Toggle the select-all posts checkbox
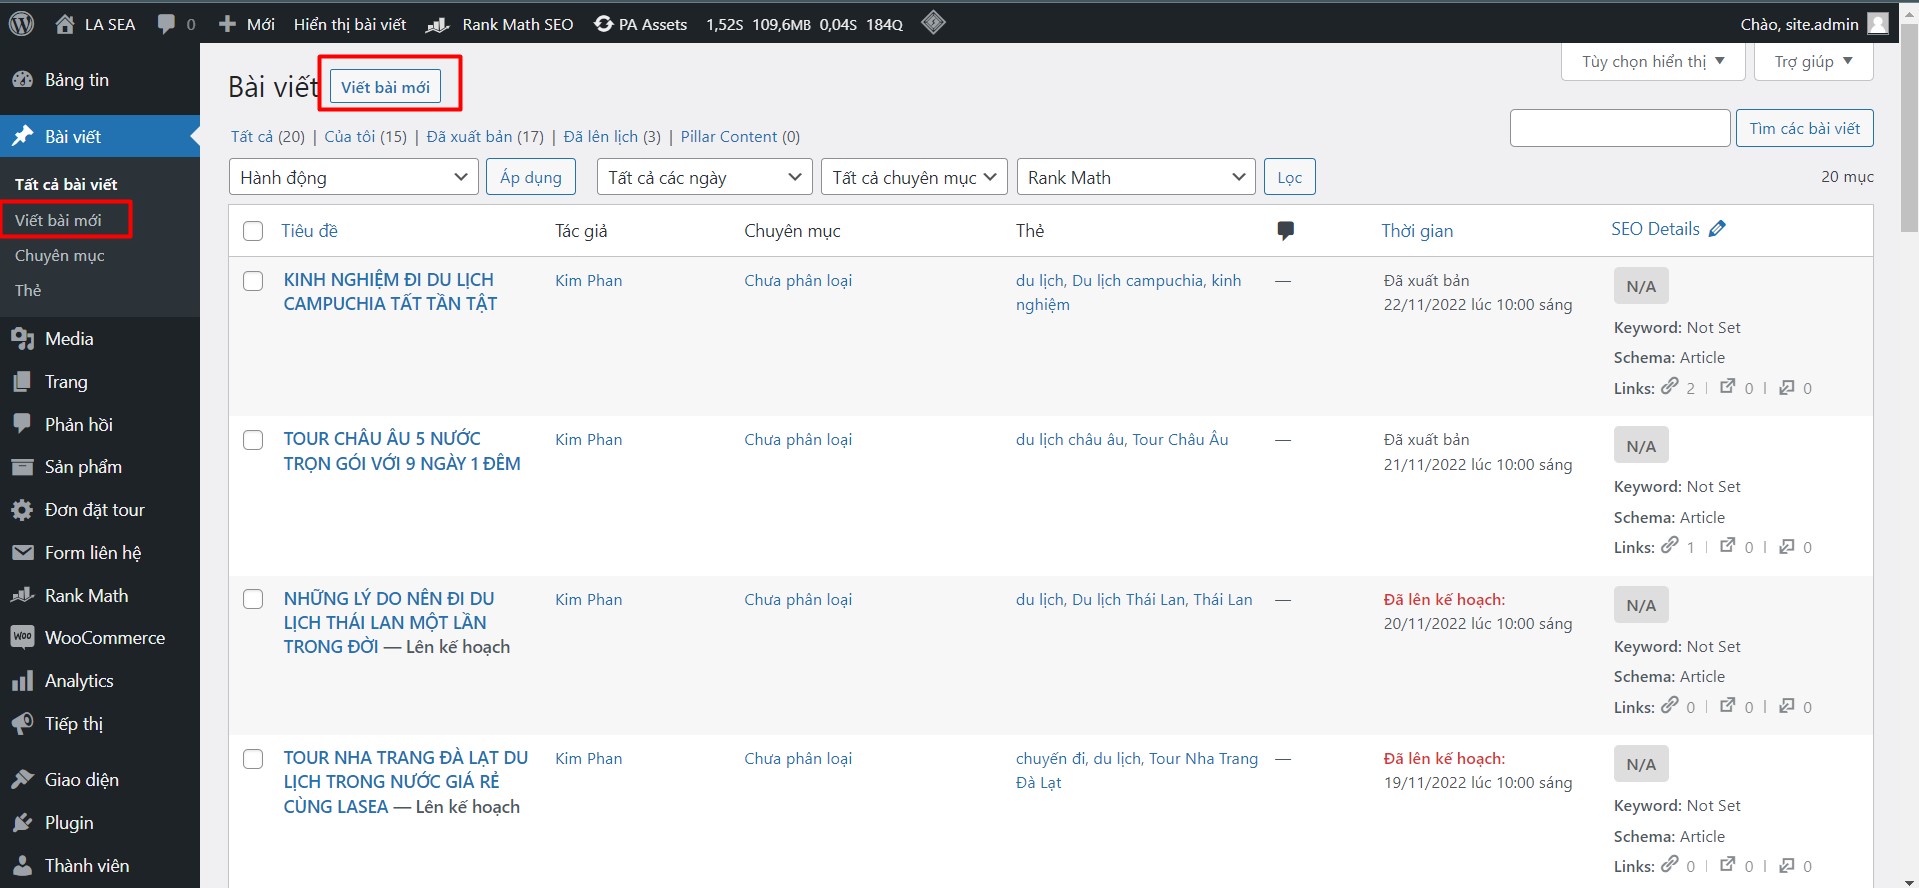The image size is (1919, 888). [x=253, y=231]
